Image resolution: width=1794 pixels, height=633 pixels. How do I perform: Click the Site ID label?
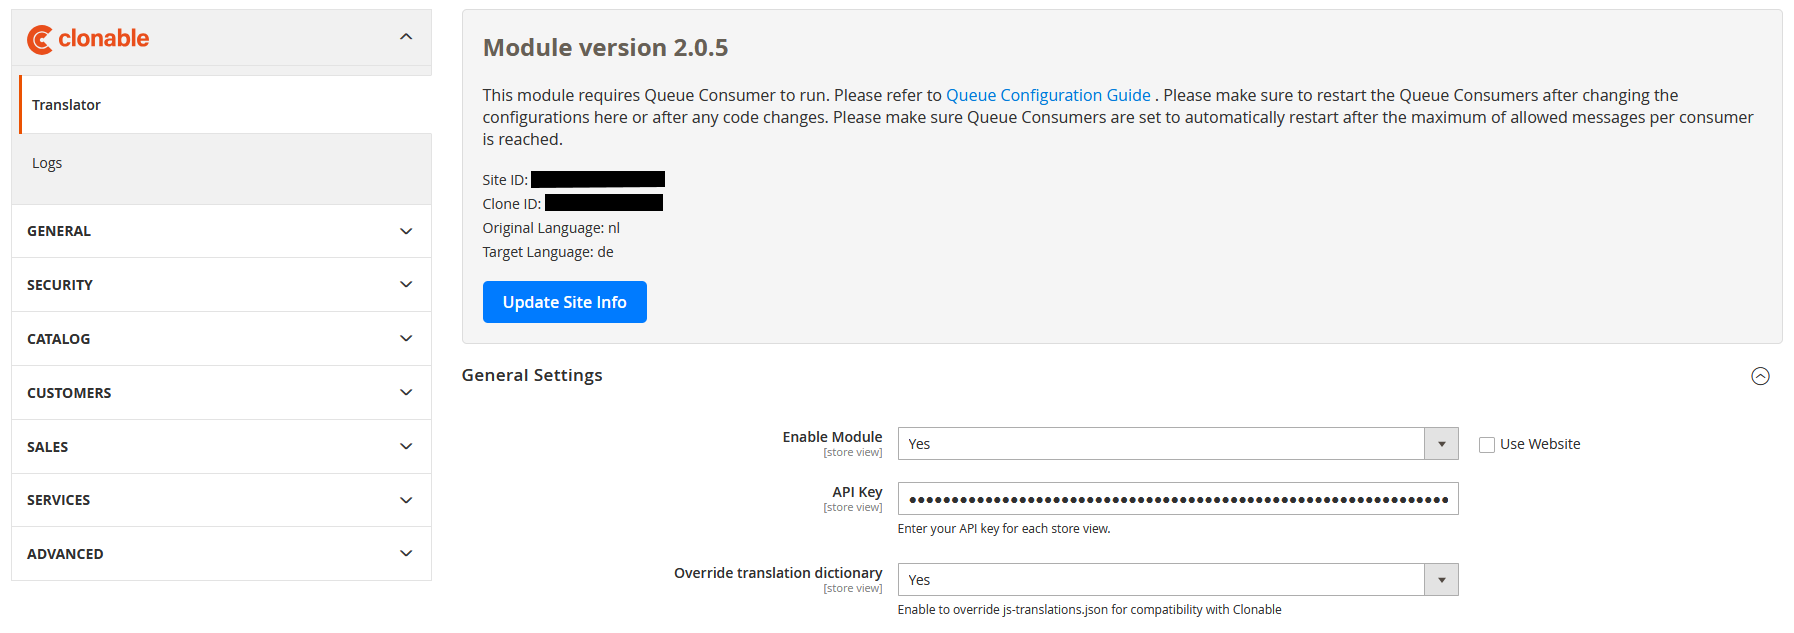505,180
